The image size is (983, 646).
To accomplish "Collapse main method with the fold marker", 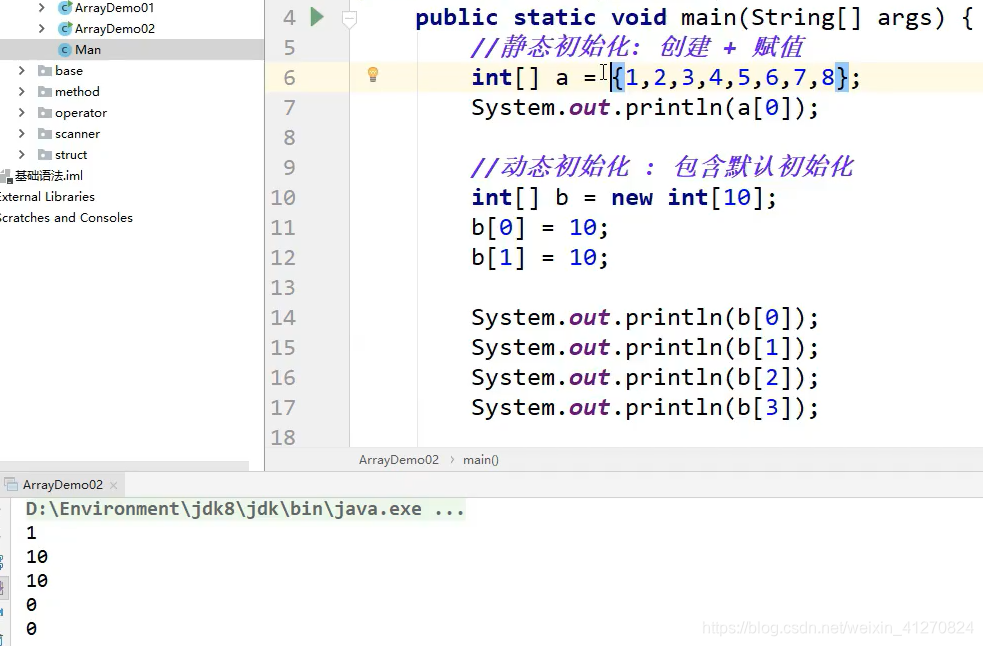I will (x=349, y=19).
